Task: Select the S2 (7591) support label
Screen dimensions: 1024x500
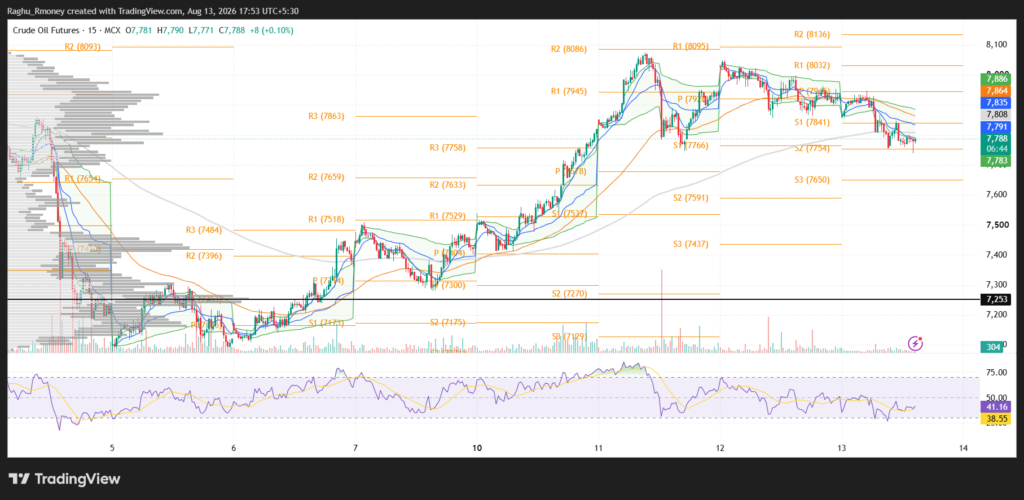Action: [x=690, y=198]
